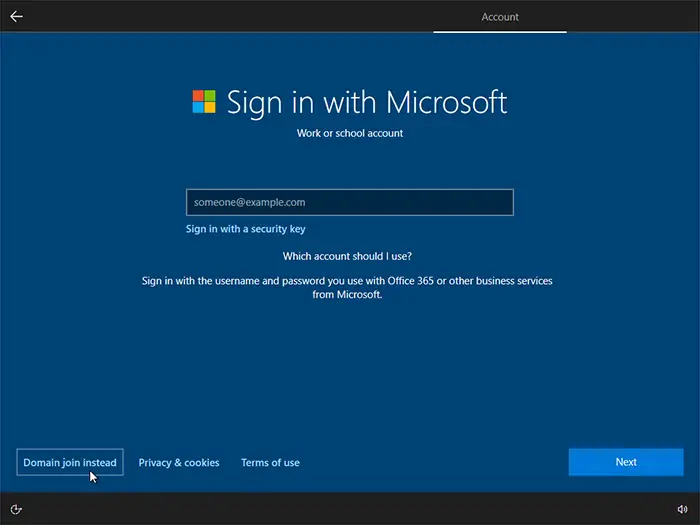
Task: Click the Next button
Action: 626,462
